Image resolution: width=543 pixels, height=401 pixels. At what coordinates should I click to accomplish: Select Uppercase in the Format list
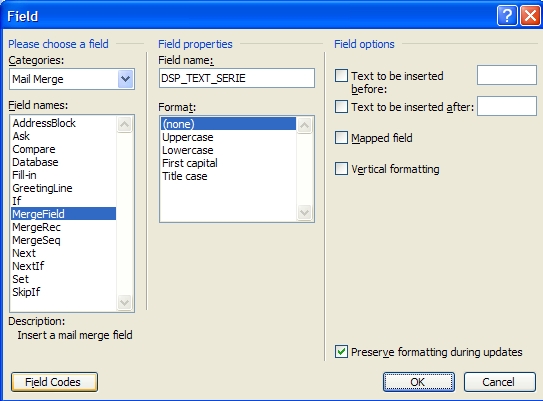[187, 137]
